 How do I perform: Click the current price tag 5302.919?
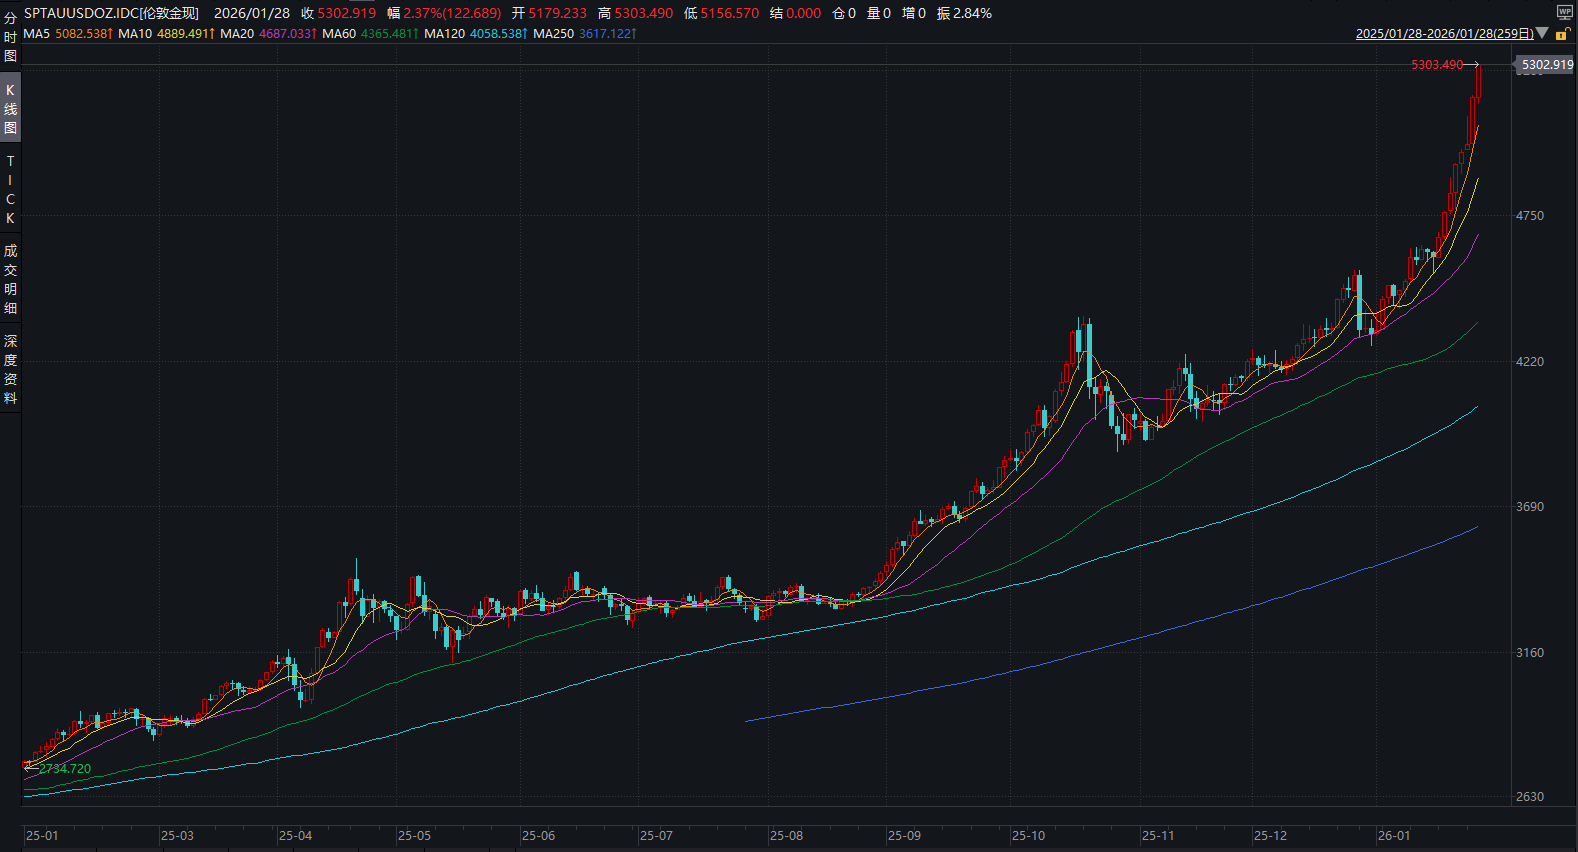pyautogui.click(x=1546, y=65)
